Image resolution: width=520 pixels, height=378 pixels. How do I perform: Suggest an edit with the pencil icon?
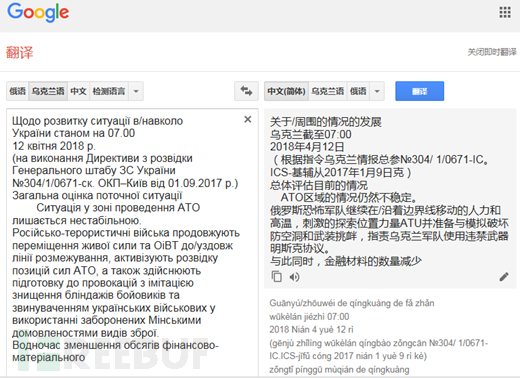pos(504,276)
